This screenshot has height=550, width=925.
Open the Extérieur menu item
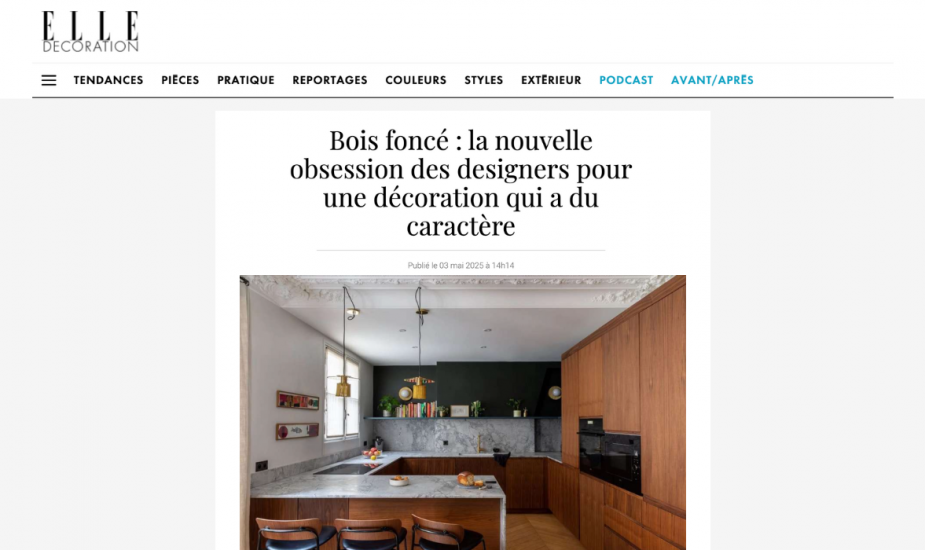[551, 80]
